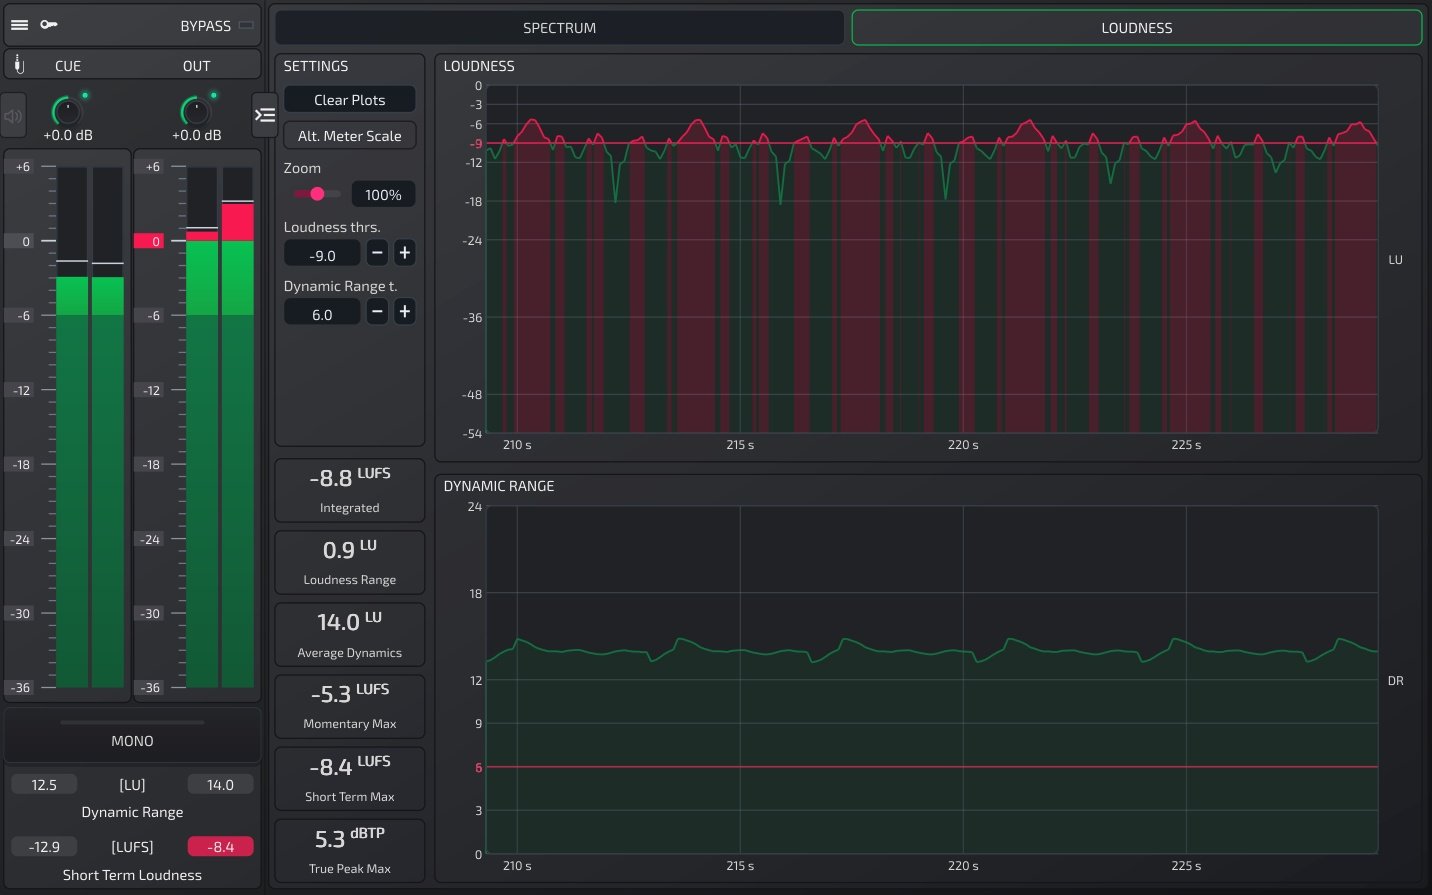The width and height of the screenshot is (1432, 895).
Task: Click the 12.5 Dynamic Range cue value
Action: tap(44, 785)
